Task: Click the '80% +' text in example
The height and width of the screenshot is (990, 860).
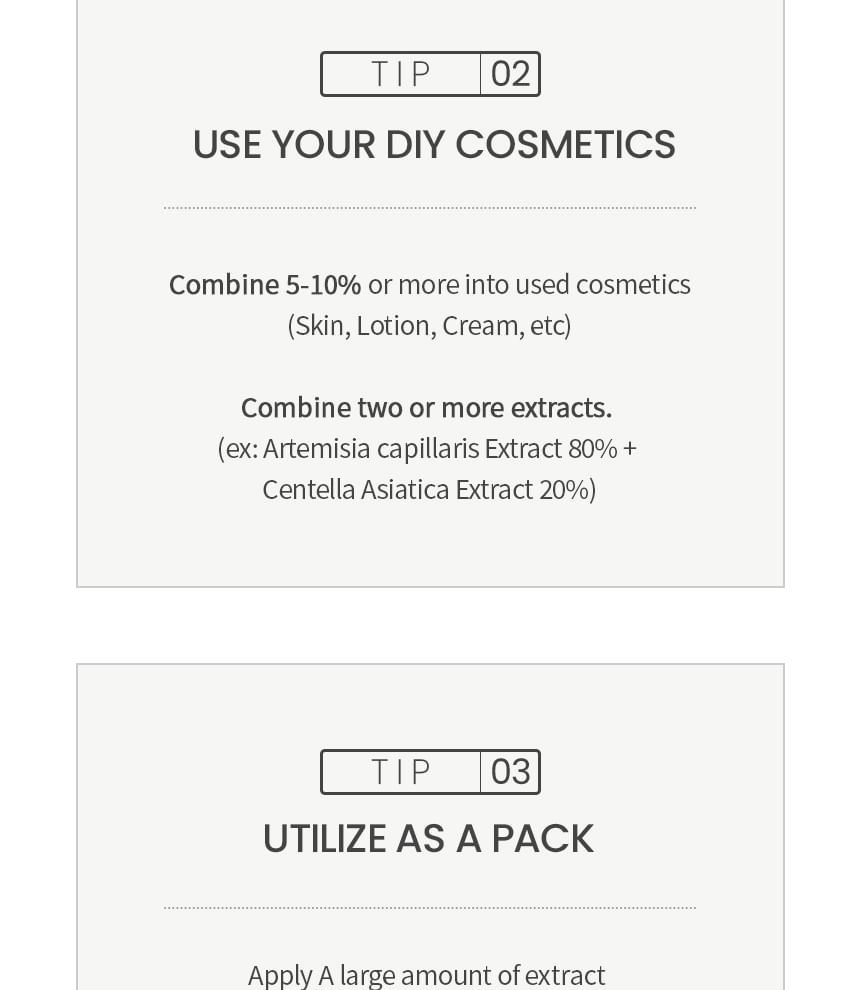Action: tap(602, 449)
